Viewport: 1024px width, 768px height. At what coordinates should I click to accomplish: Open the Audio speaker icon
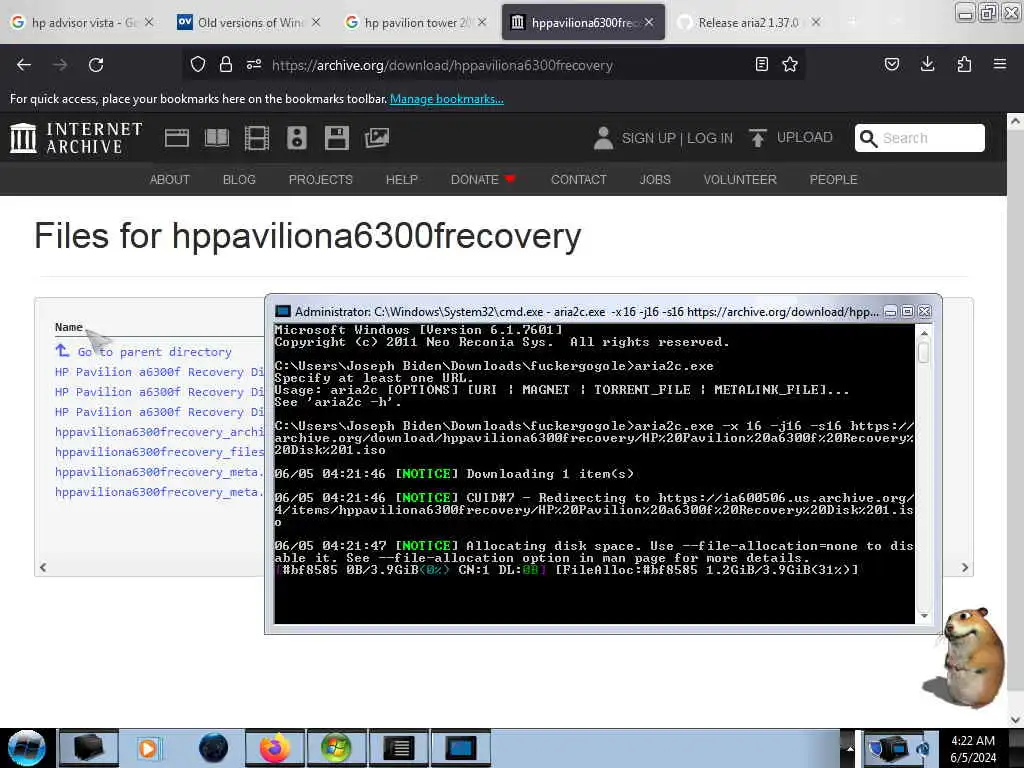coord(296,138)
